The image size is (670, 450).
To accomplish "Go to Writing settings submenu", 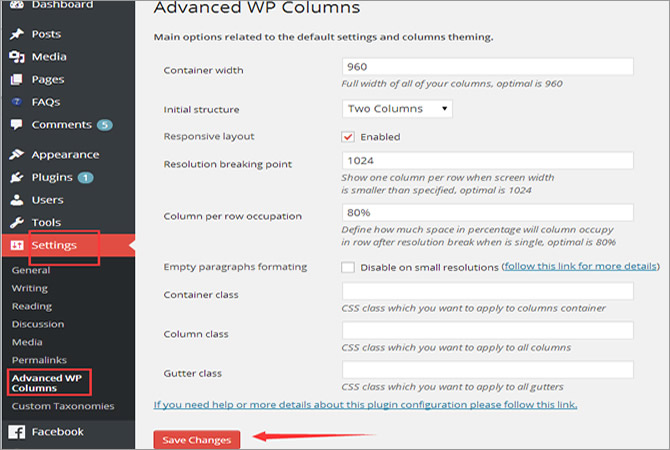I will pos(29,288).
